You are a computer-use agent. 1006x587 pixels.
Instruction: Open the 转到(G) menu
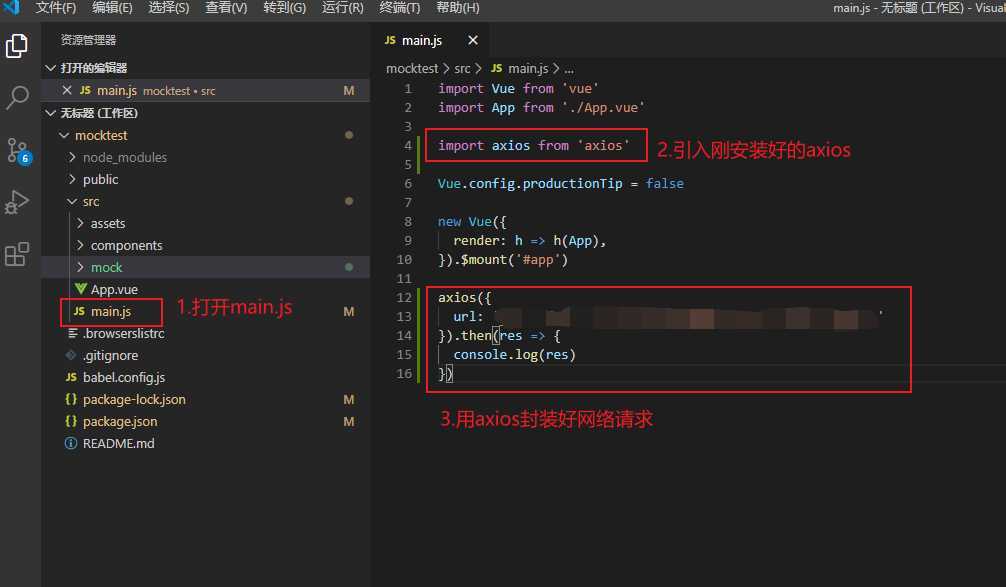tap(284, 8)
